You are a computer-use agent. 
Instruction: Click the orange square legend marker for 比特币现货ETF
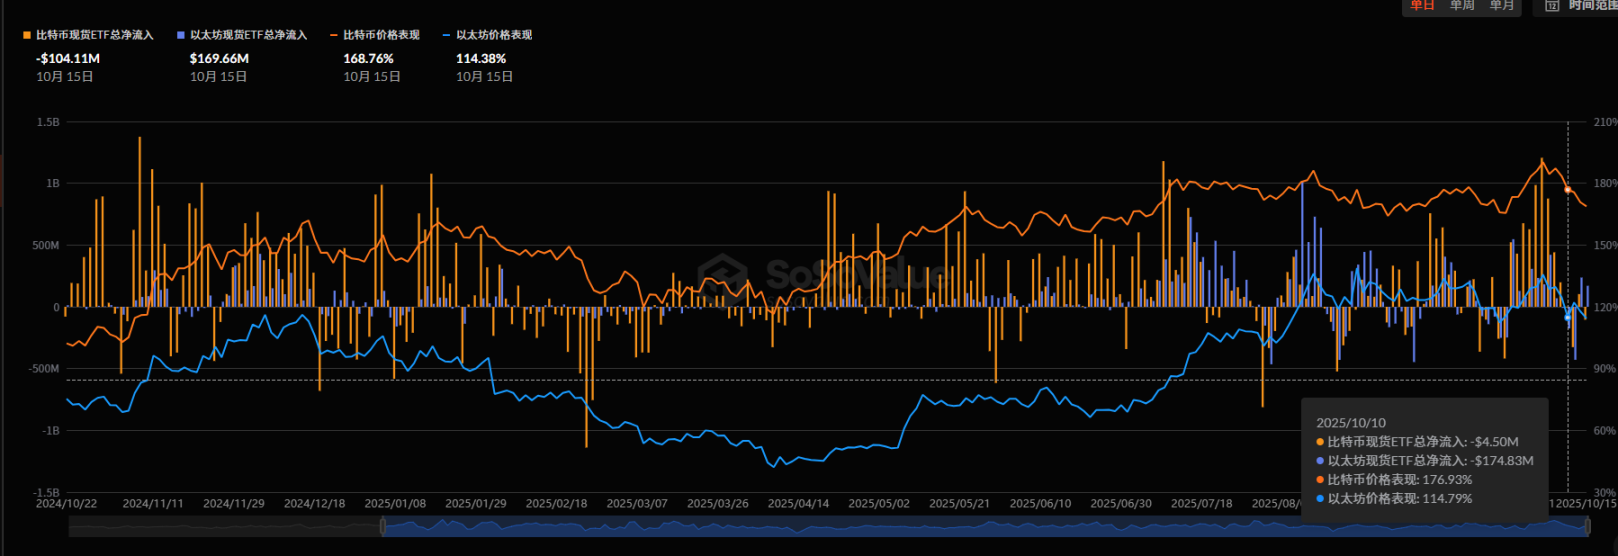pyautogui.click(x=27, y=35)
